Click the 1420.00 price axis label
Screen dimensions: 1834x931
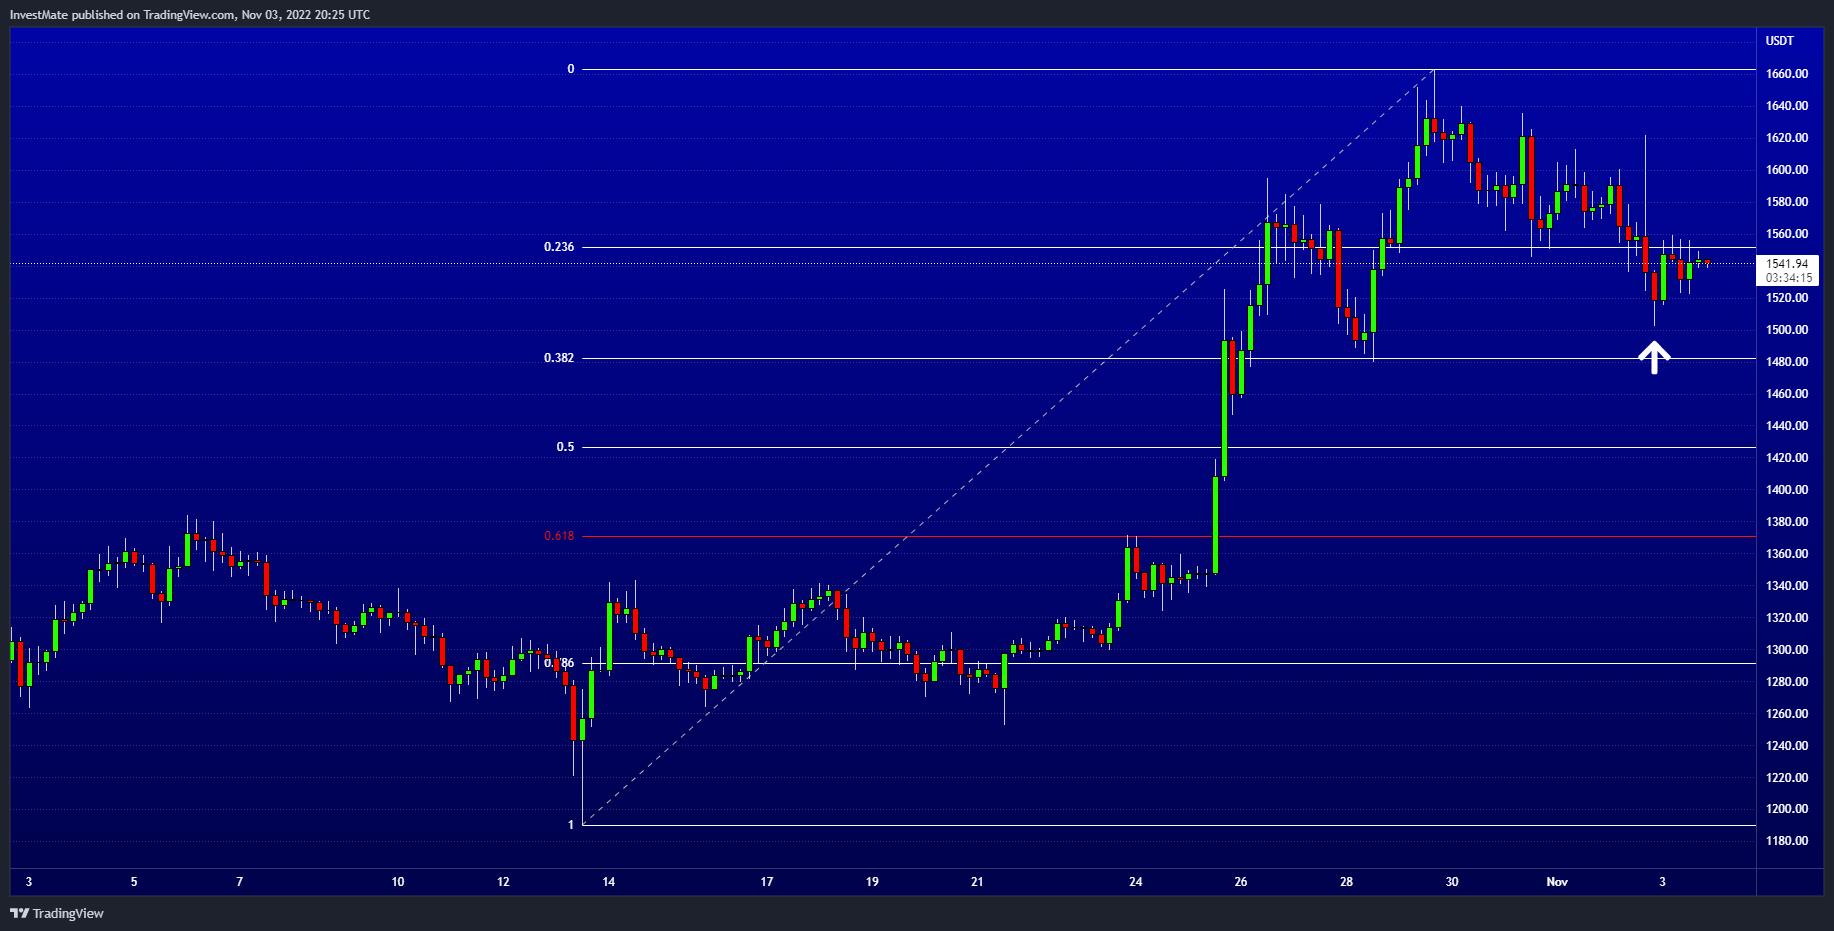pos(1787,458)
